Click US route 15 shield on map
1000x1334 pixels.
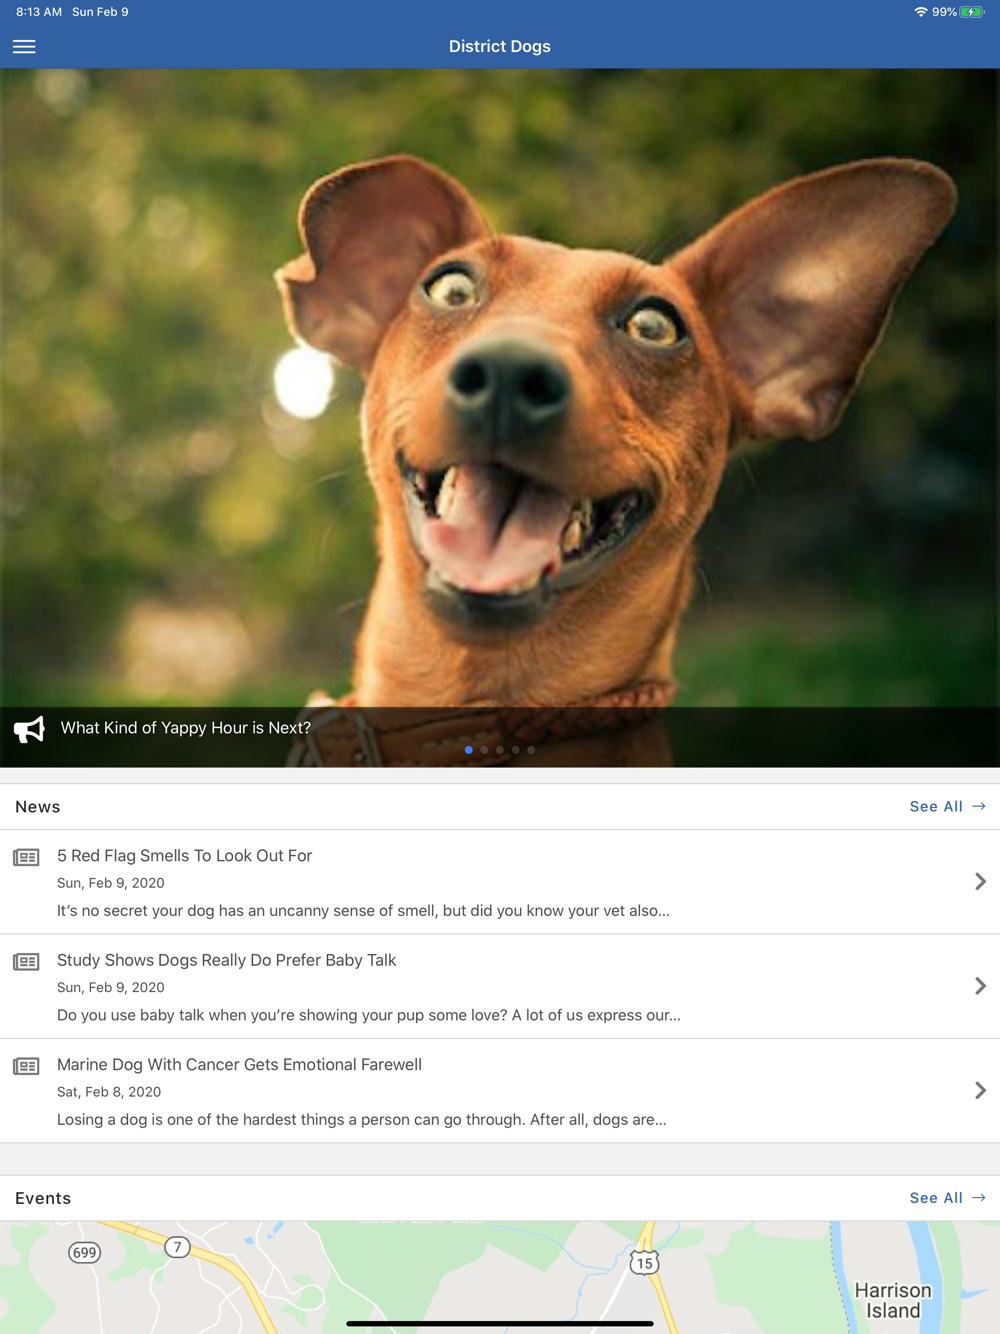(644, 1263)
